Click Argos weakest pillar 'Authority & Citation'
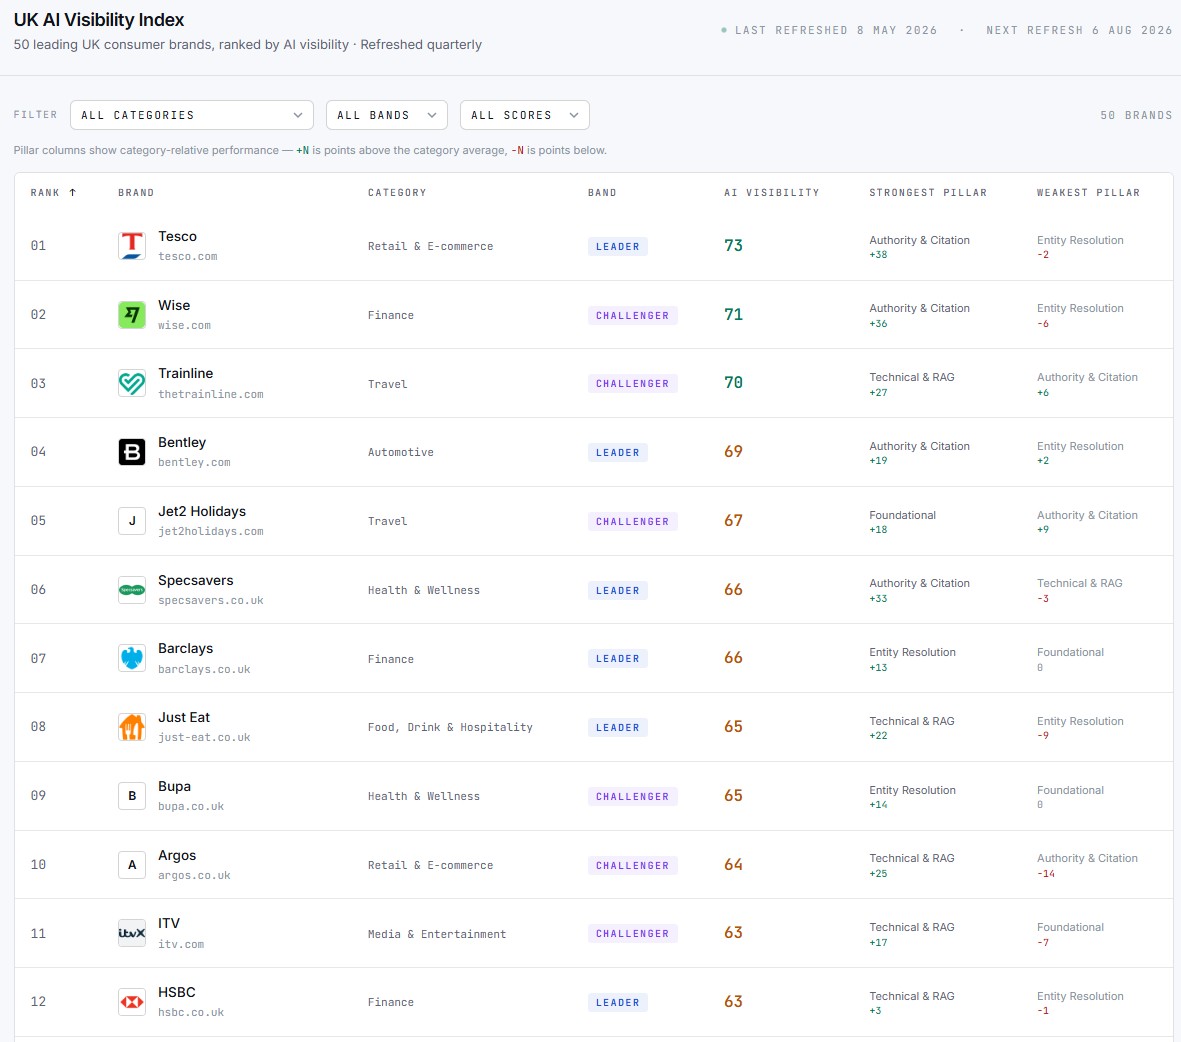This screenshot has height=1042, width=1181. pos(1087,858)
